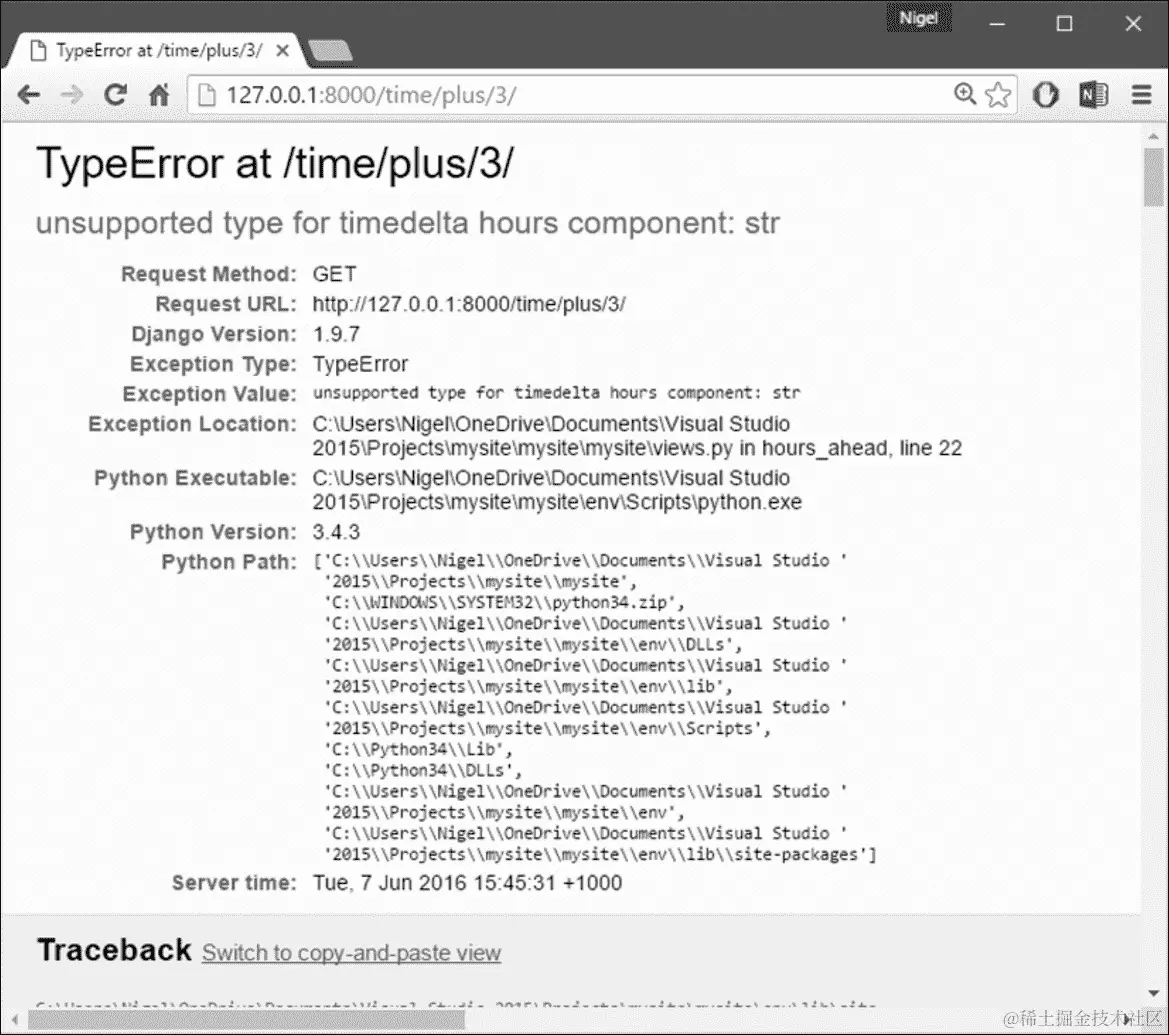Switch to copy-and-paste traceback view
Image resolution: width=1169 pixels, height=1035 pixels.
(x=351, y=953)
